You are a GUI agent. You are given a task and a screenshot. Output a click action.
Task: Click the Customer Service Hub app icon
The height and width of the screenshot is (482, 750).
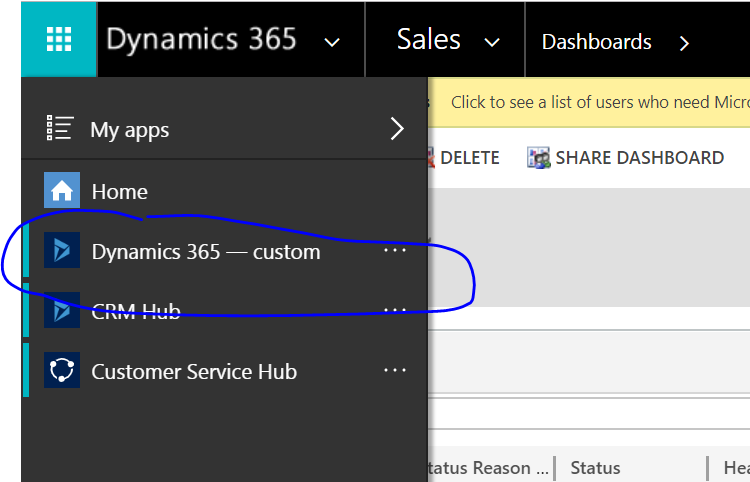(x=62, y=370)
